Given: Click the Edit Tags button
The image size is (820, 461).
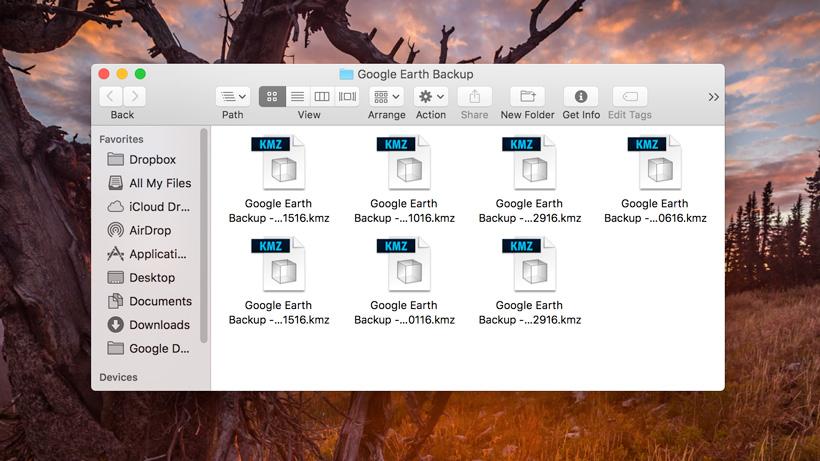Looking at the screenshot, I should point(630,96).
